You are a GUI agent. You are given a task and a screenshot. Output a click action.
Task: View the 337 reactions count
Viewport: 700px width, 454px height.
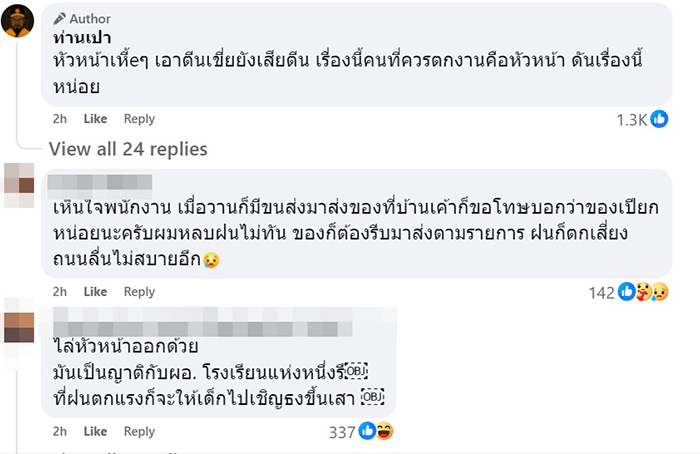pyautogui.click(x=342, y=432)
